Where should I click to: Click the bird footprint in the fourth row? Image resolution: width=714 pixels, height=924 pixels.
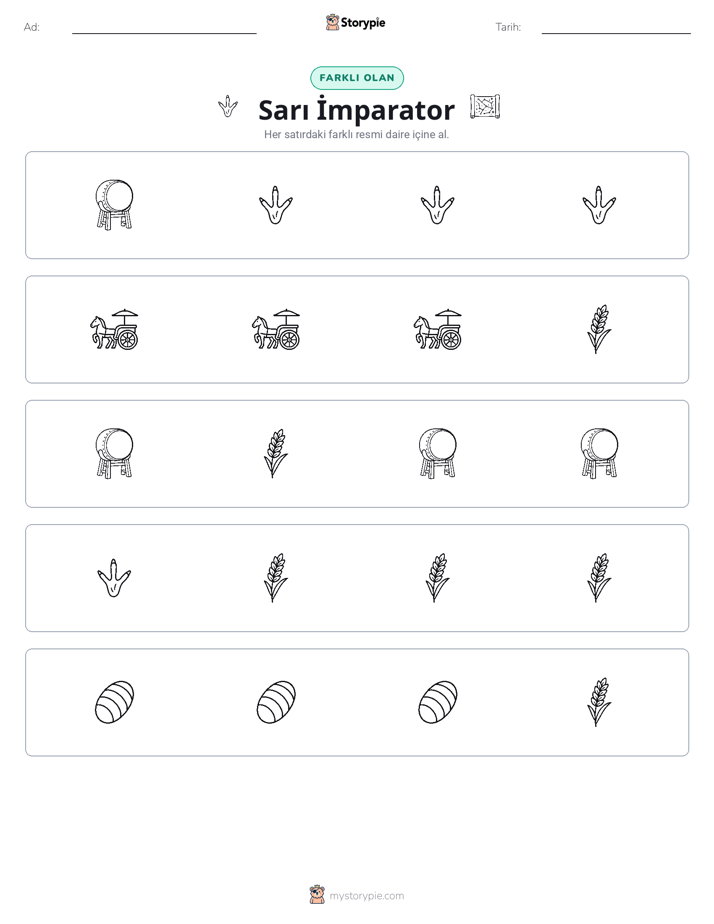[114, 578]
